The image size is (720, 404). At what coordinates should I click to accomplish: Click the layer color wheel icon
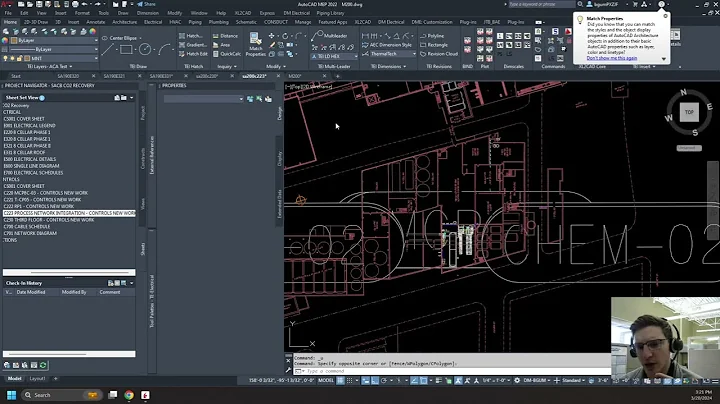point(93,31)
